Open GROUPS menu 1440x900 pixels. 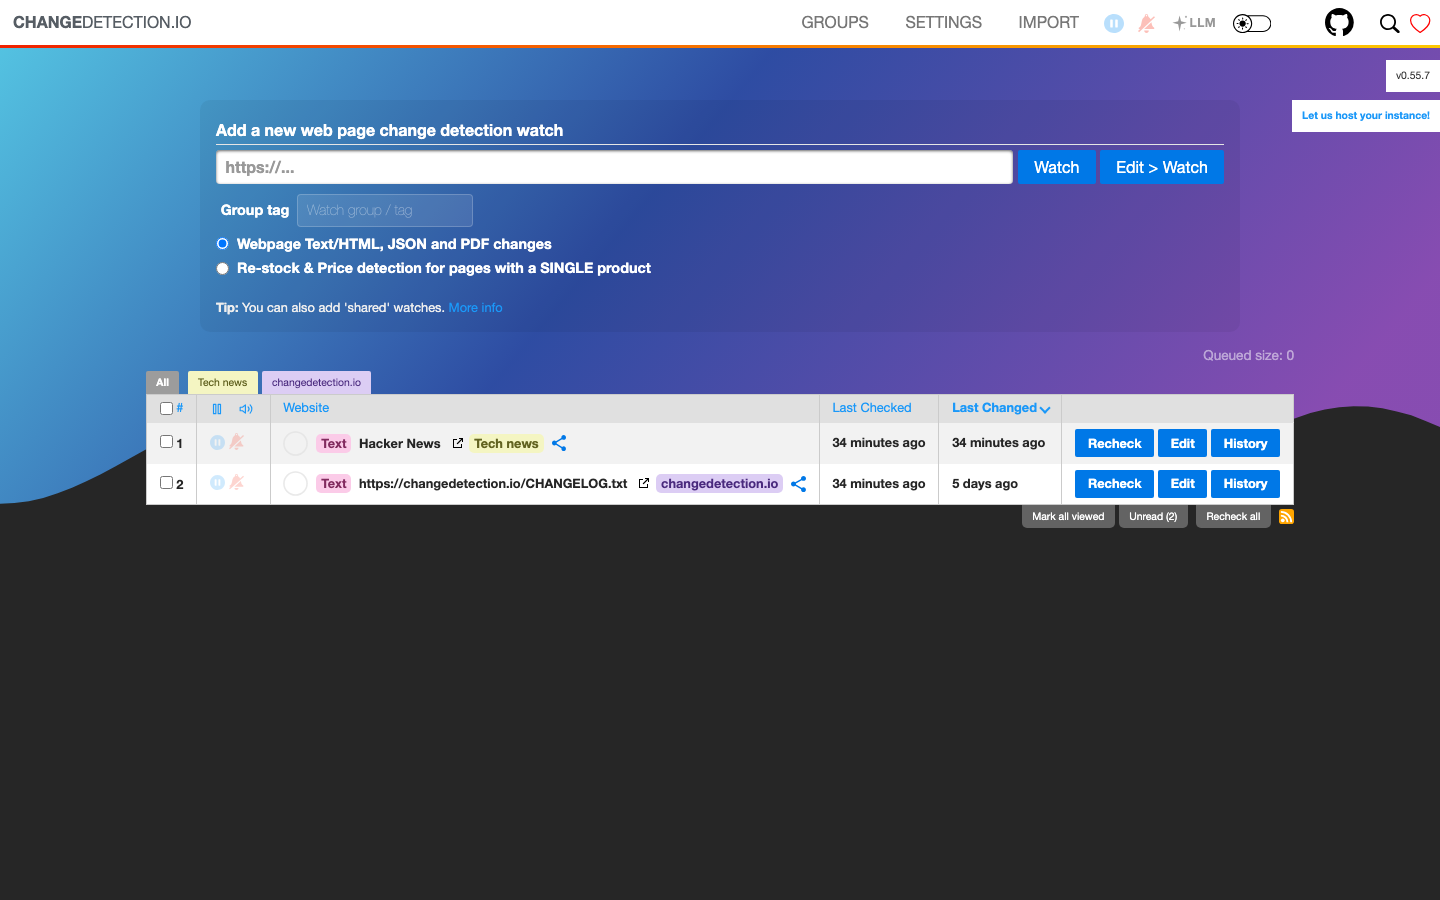835,22
